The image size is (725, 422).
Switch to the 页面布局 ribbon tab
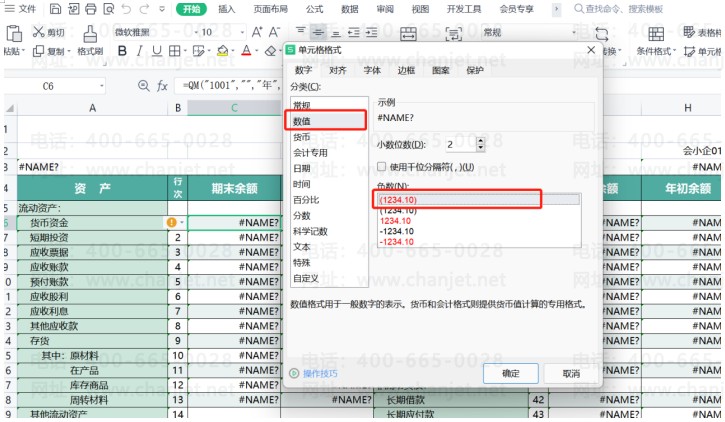[270, 9]
